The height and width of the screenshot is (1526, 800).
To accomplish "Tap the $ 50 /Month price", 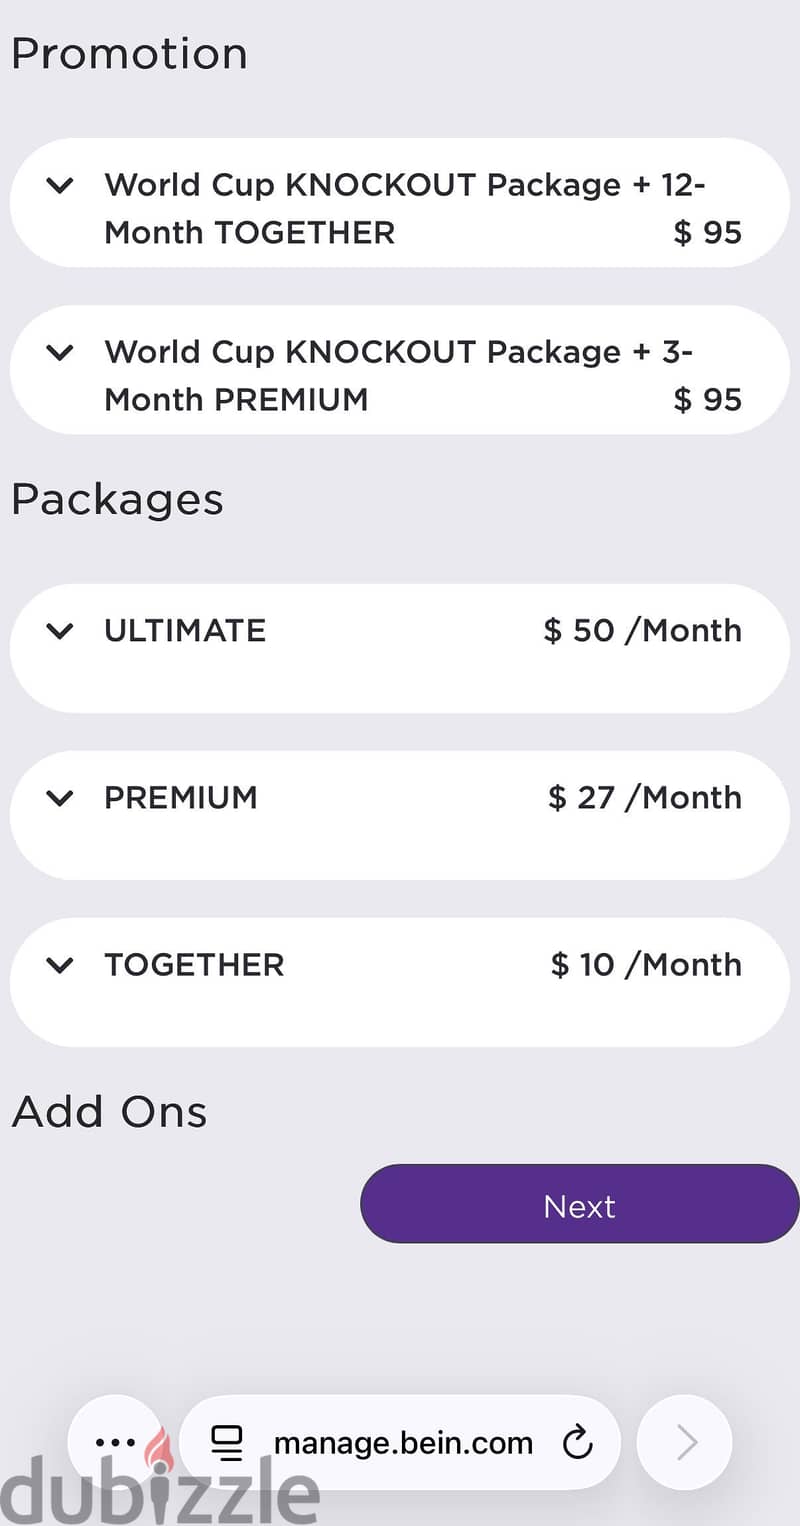I will click(x=643, y=631).
